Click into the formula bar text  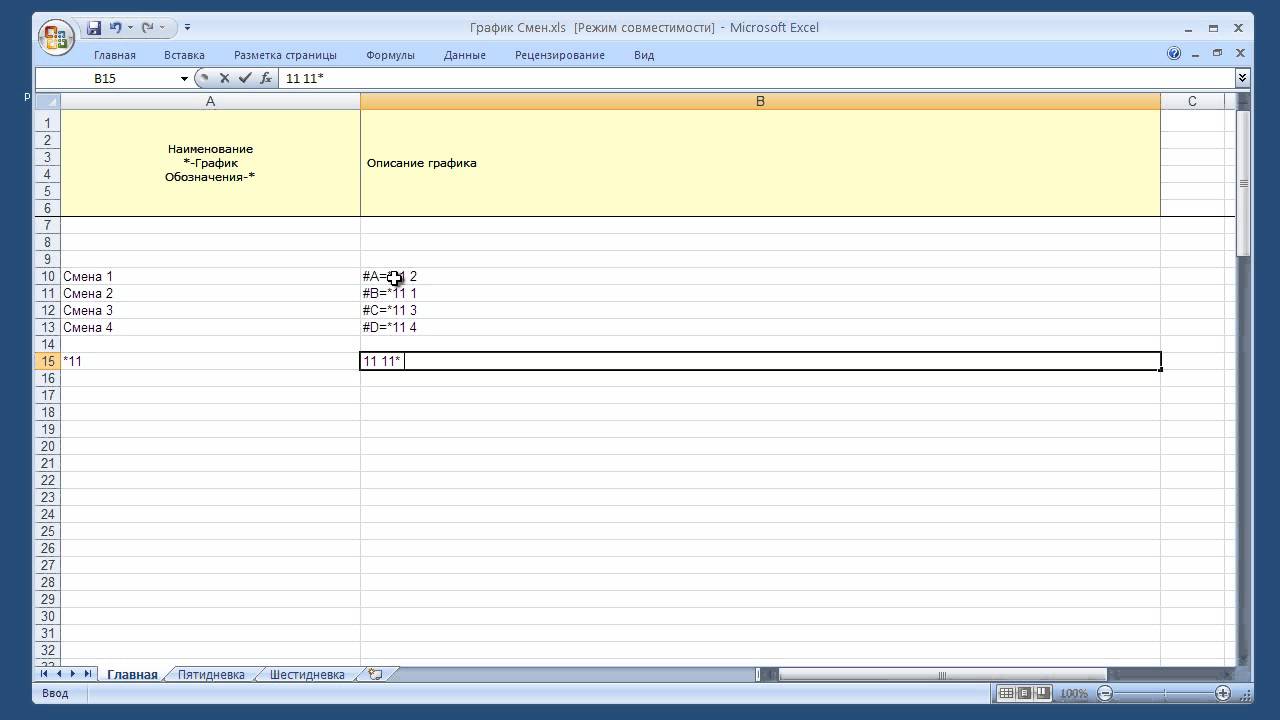[x=757, y=78]
